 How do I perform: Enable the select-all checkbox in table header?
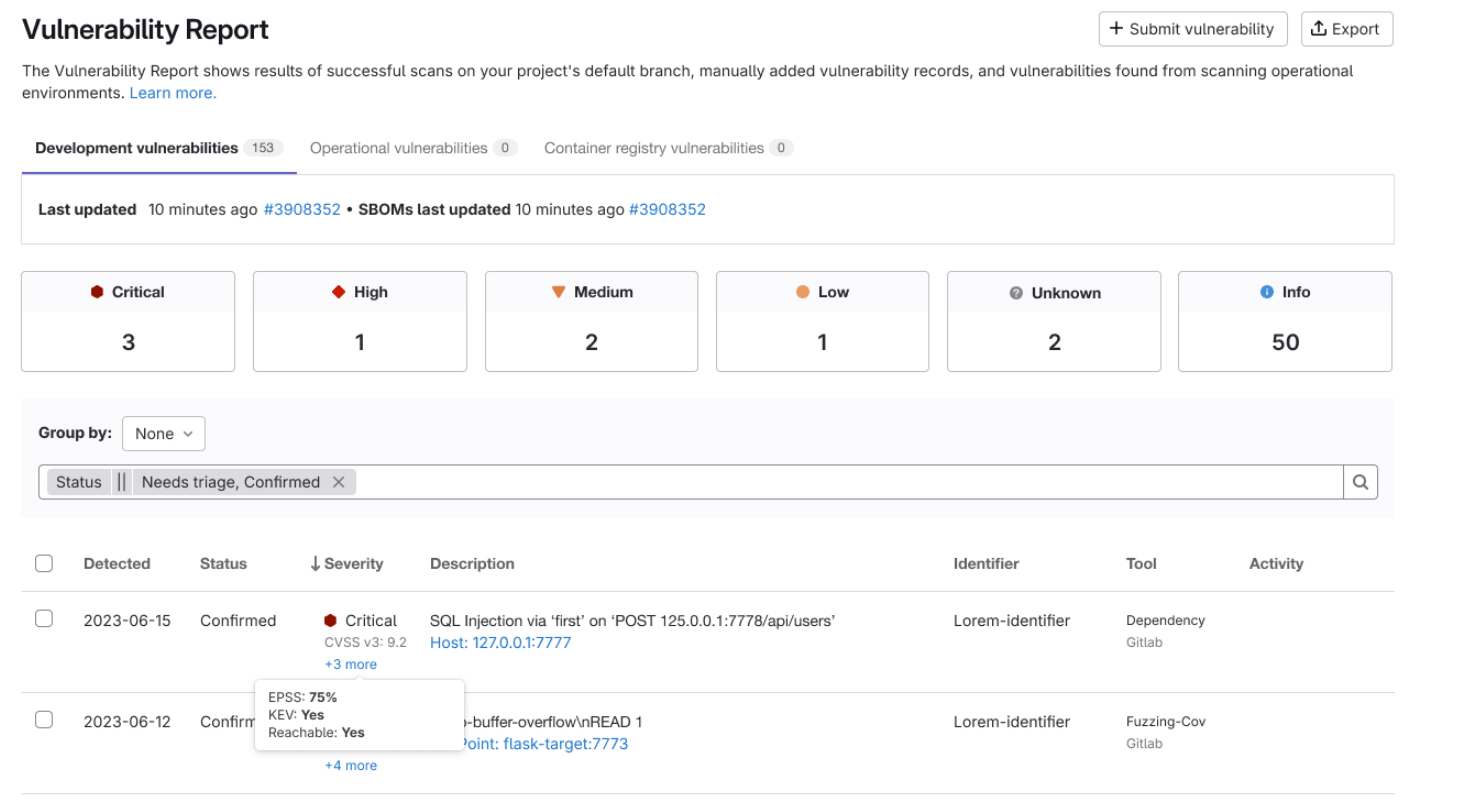coord(44,563)
